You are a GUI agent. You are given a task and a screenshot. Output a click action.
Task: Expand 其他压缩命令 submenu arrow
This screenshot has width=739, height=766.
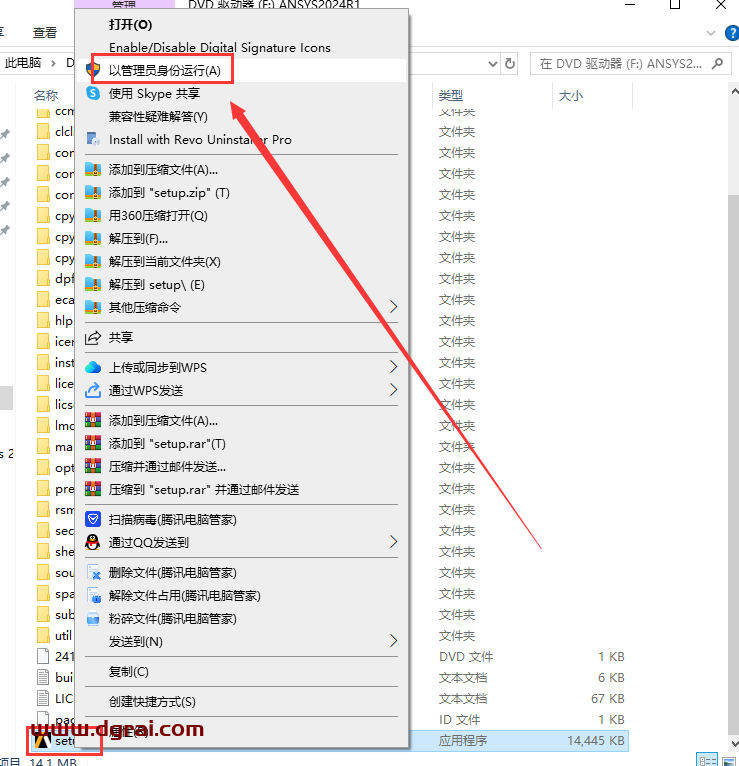pyautogui.click(x=393, y=307)
